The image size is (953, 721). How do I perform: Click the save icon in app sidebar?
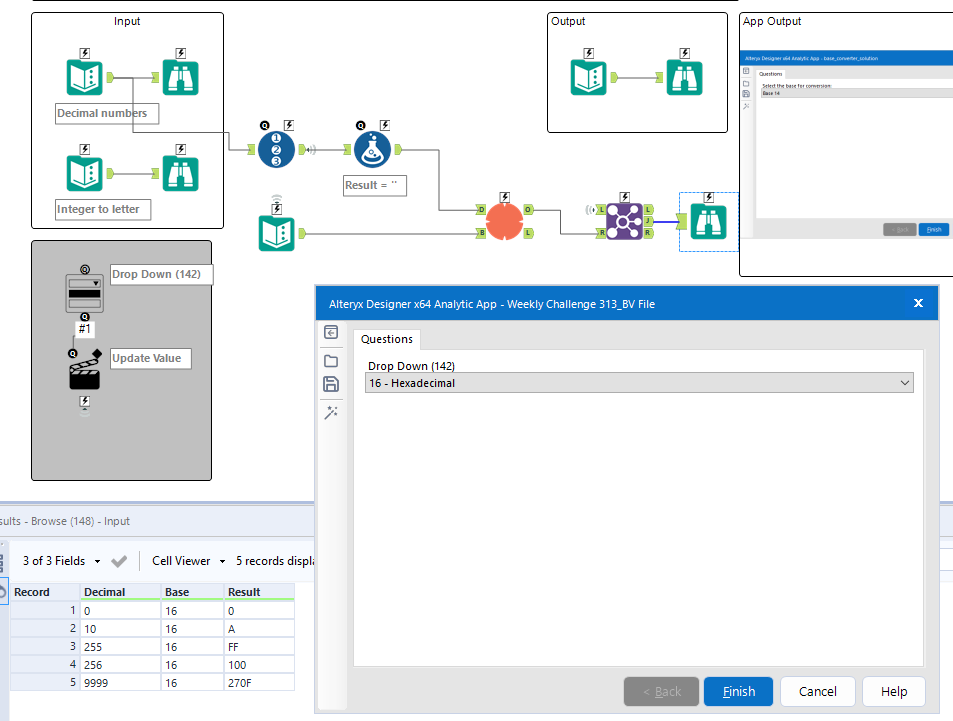tap(331, 384)
